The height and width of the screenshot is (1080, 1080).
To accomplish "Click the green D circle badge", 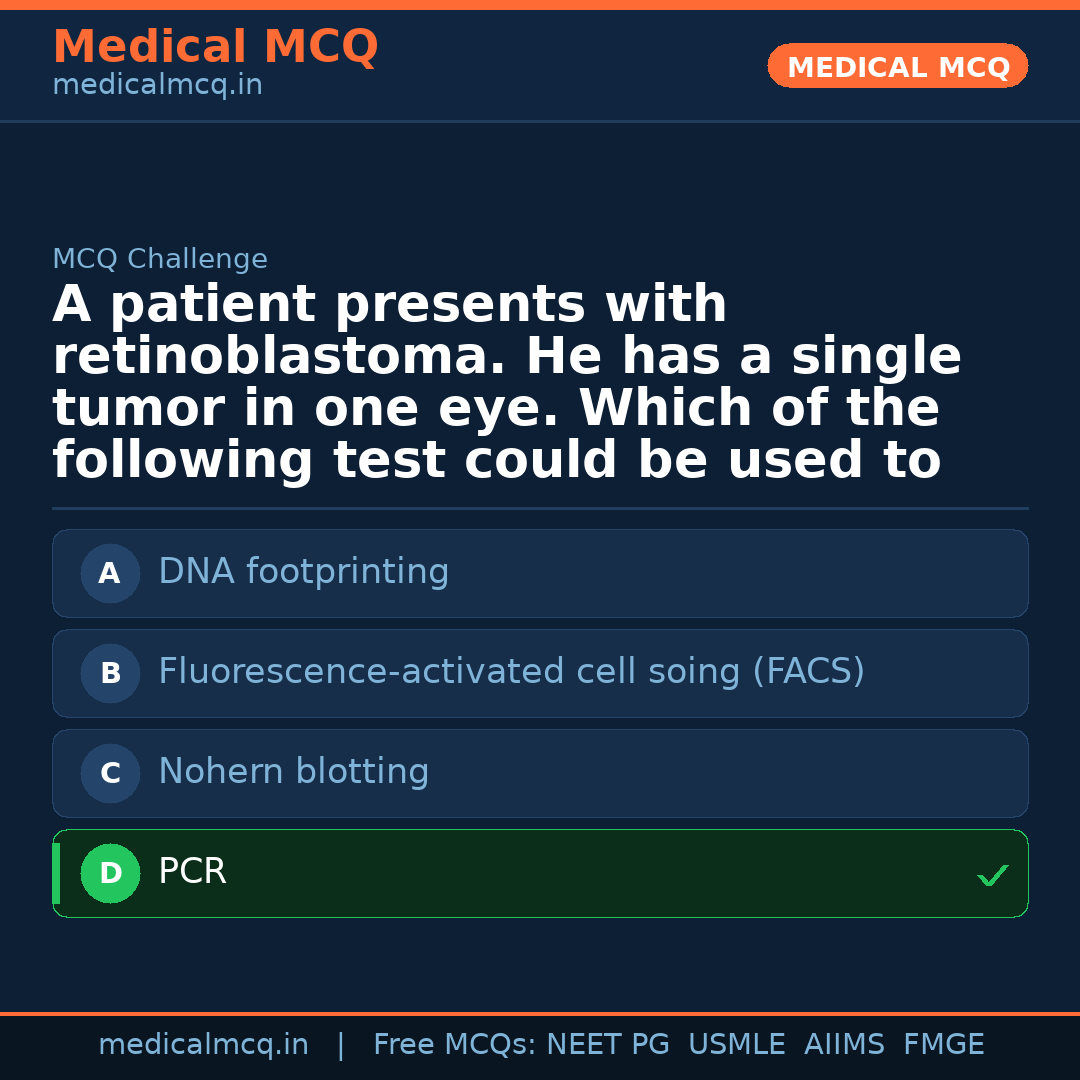I will point(110,873).
